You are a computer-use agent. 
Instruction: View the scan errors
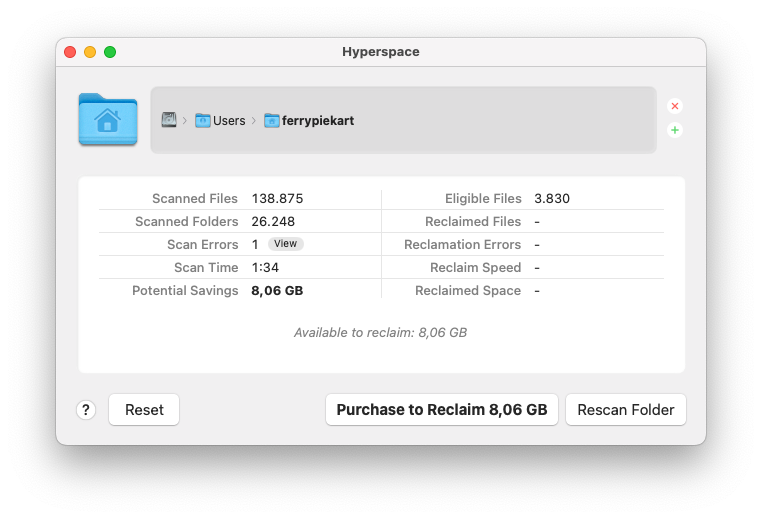tap(285, 243)
